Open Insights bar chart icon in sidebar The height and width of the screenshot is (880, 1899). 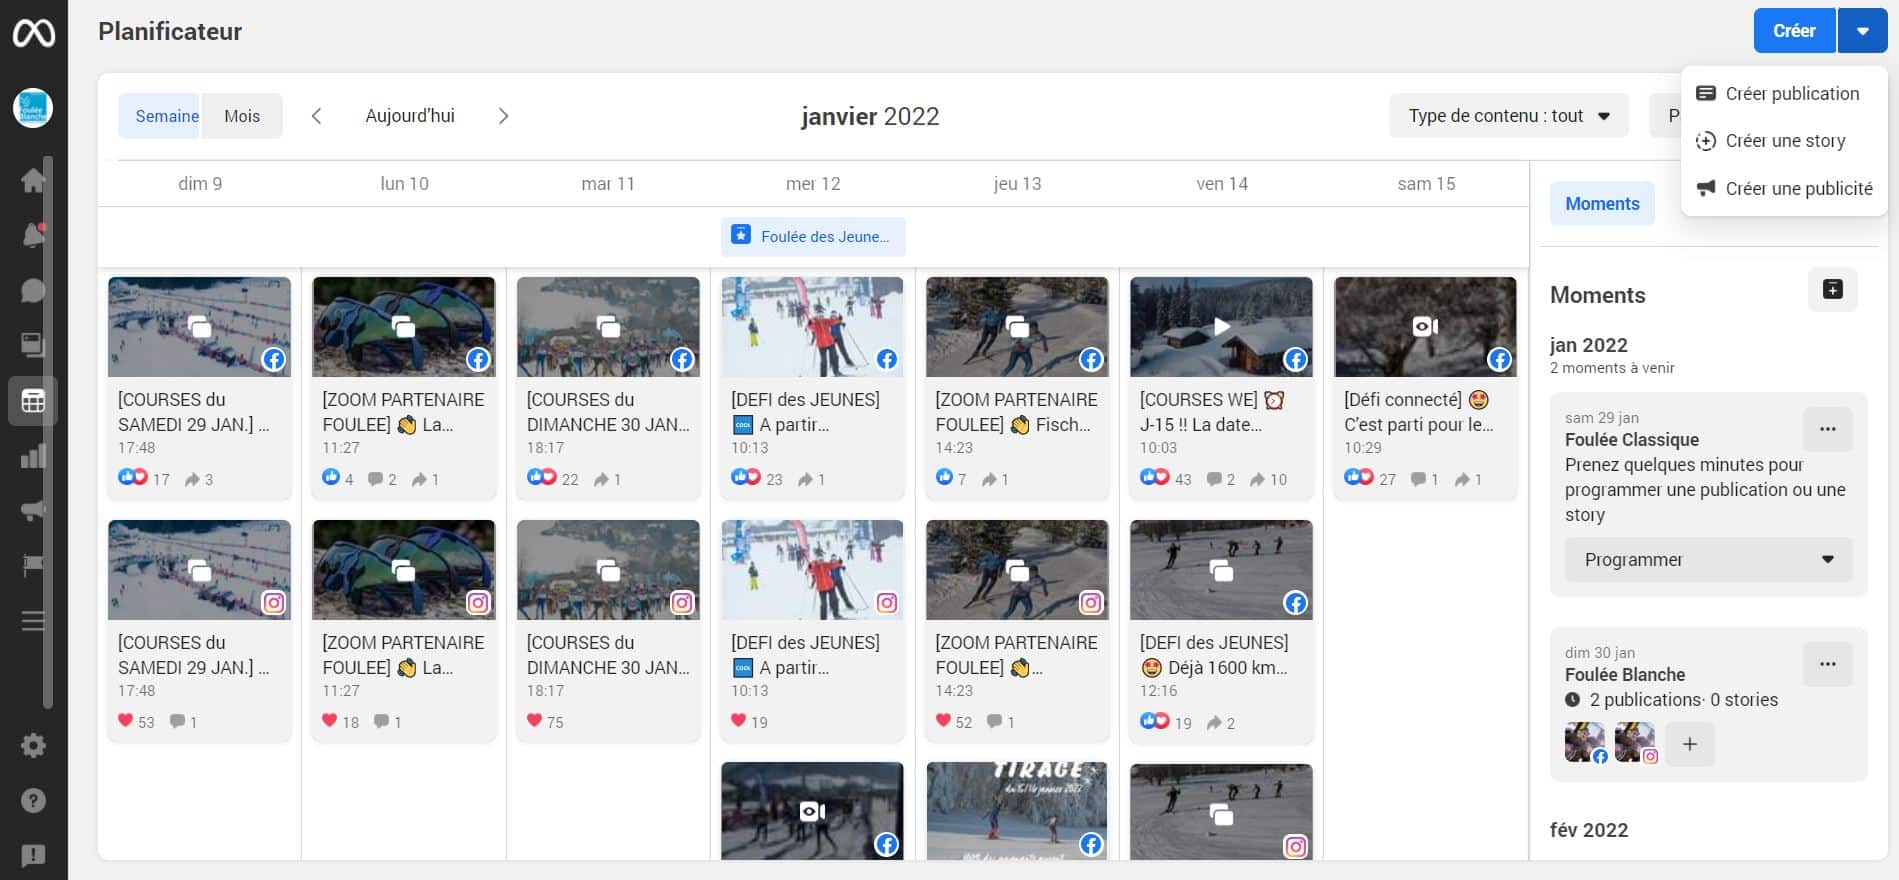[33, 457]
